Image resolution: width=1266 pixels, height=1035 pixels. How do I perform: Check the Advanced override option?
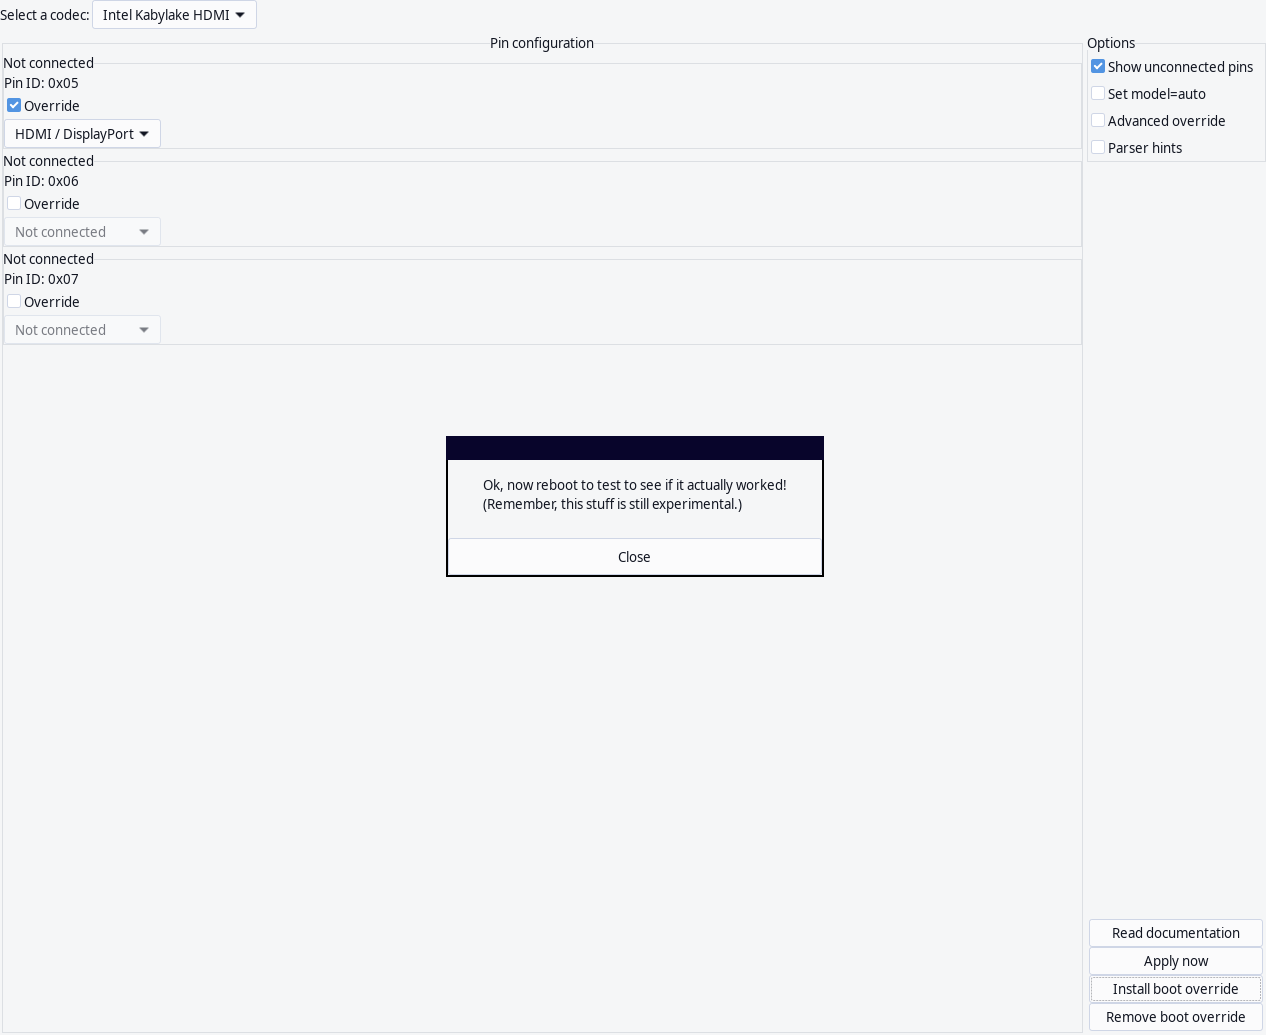1098,121
